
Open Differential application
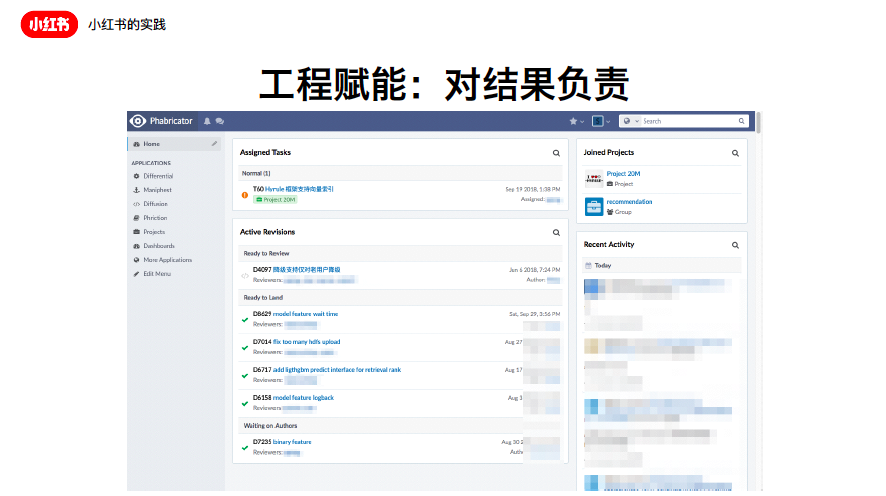point(158,176)
